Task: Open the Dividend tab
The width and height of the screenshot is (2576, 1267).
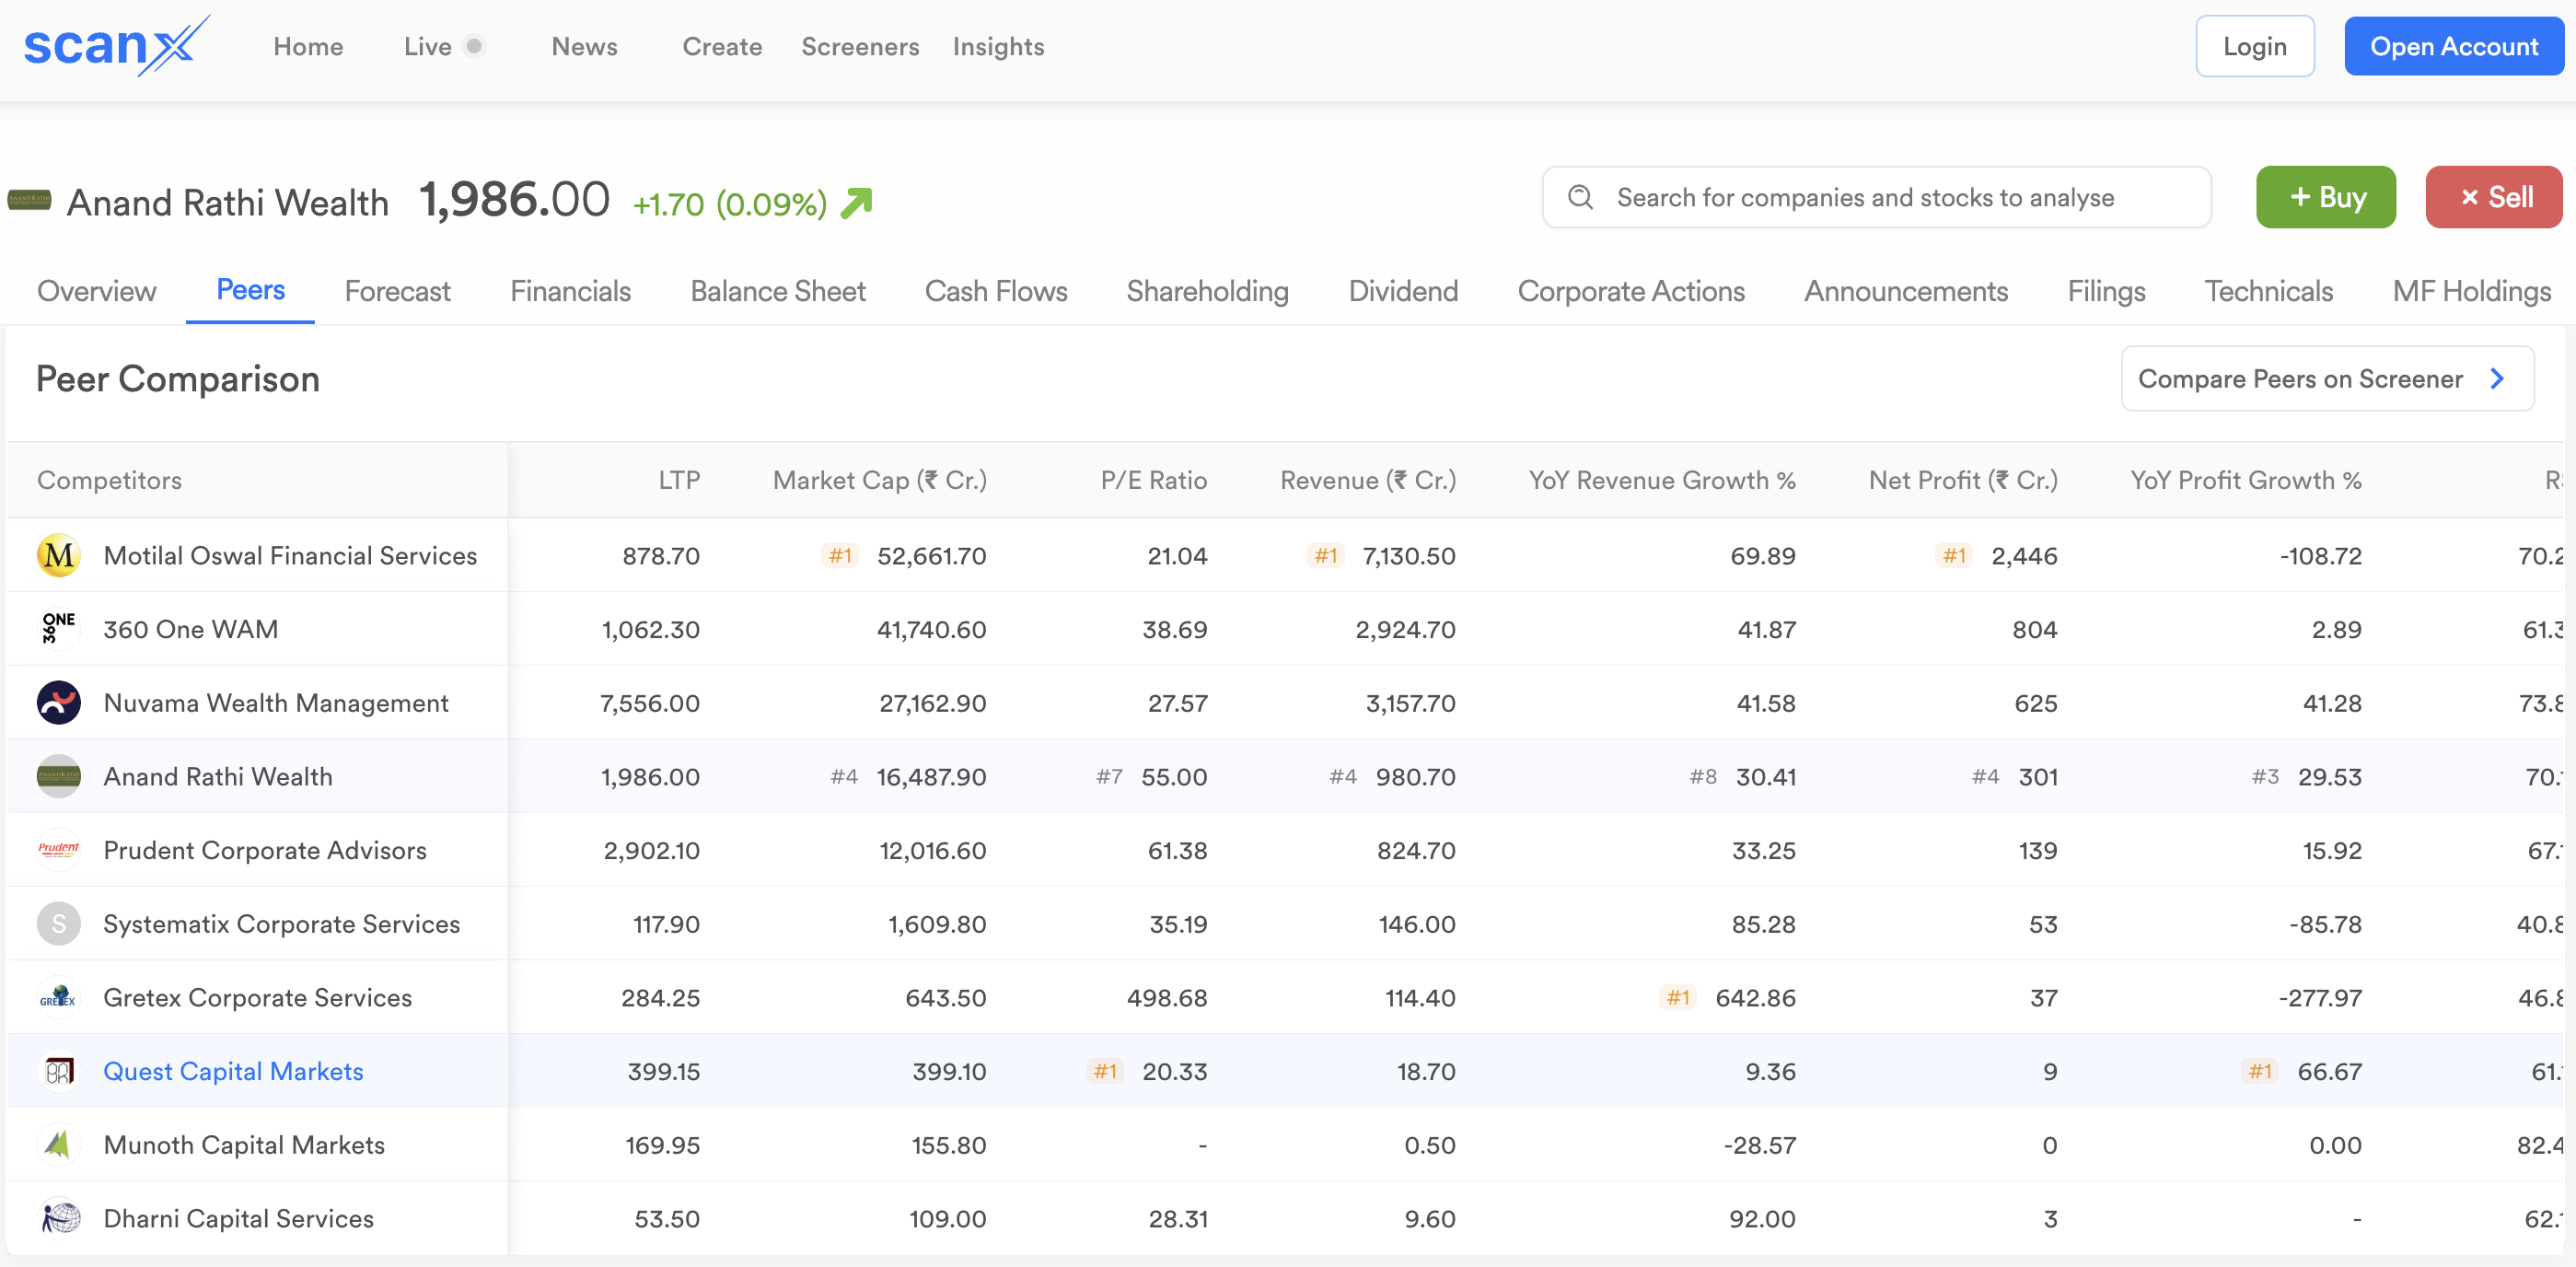Action: pyautogui.click(x=1402, y=291)
